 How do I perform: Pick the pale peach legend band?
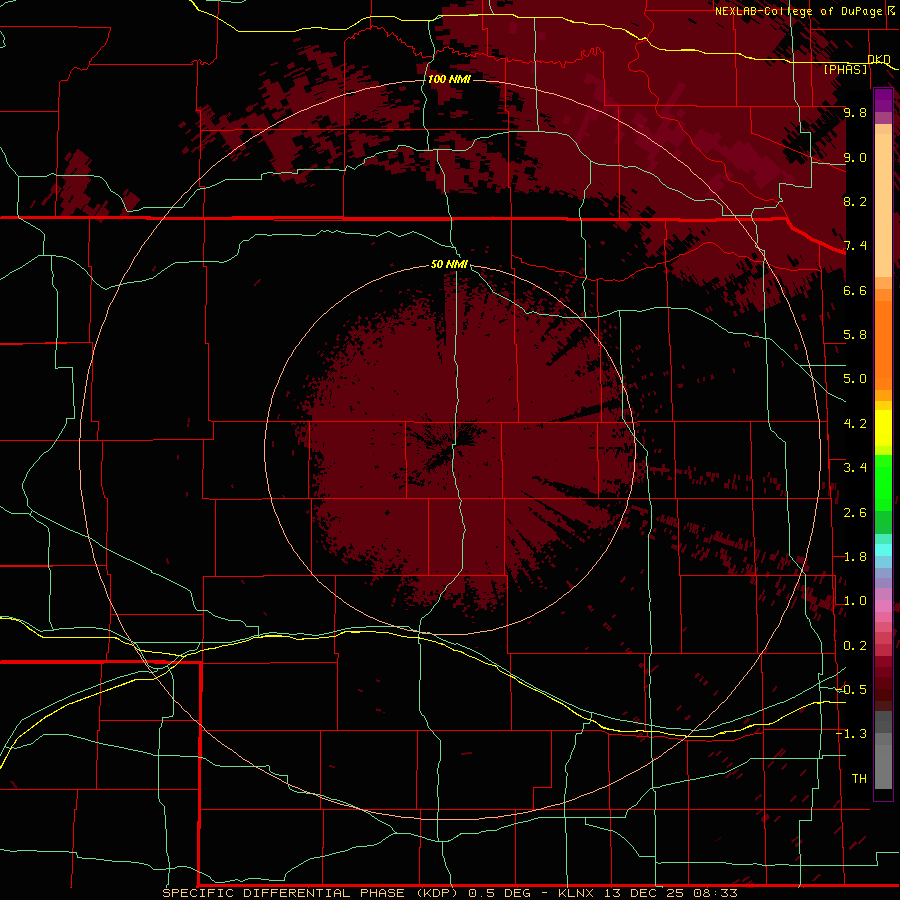(x=883, y=205)
